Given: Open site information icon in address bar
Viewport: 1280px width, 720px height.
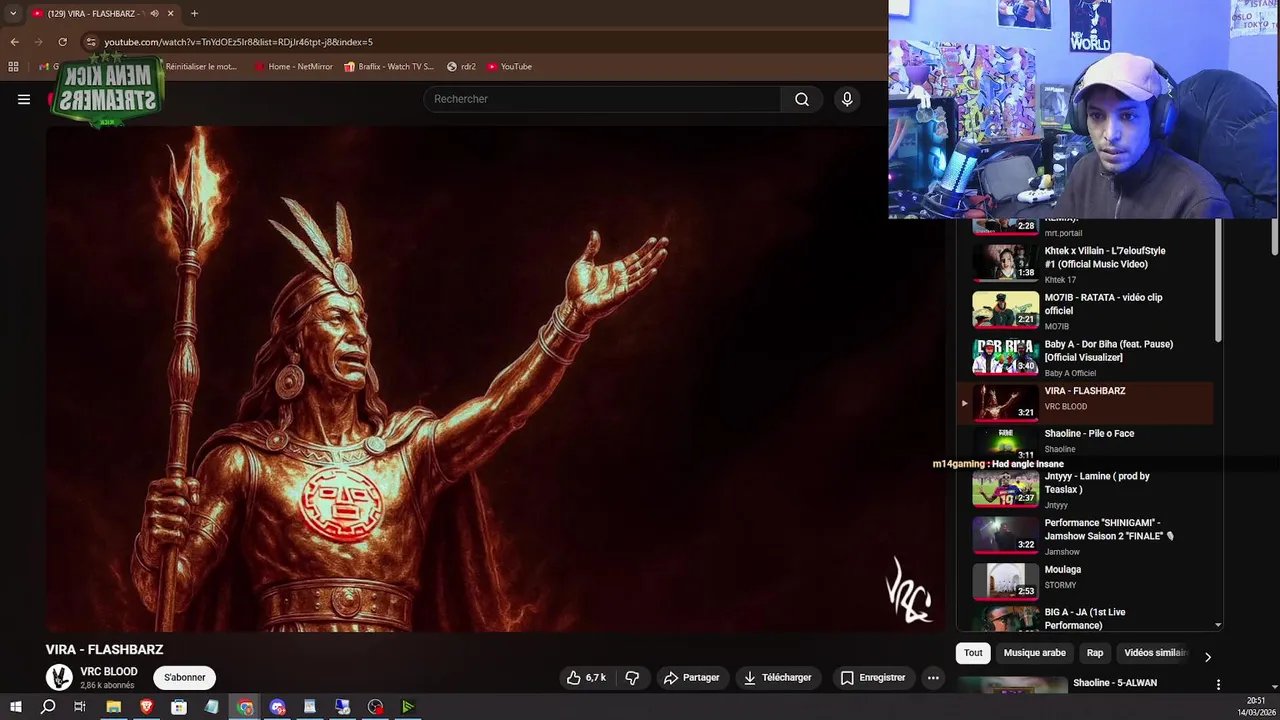Looking at the screenshot, I should (90, 42).
